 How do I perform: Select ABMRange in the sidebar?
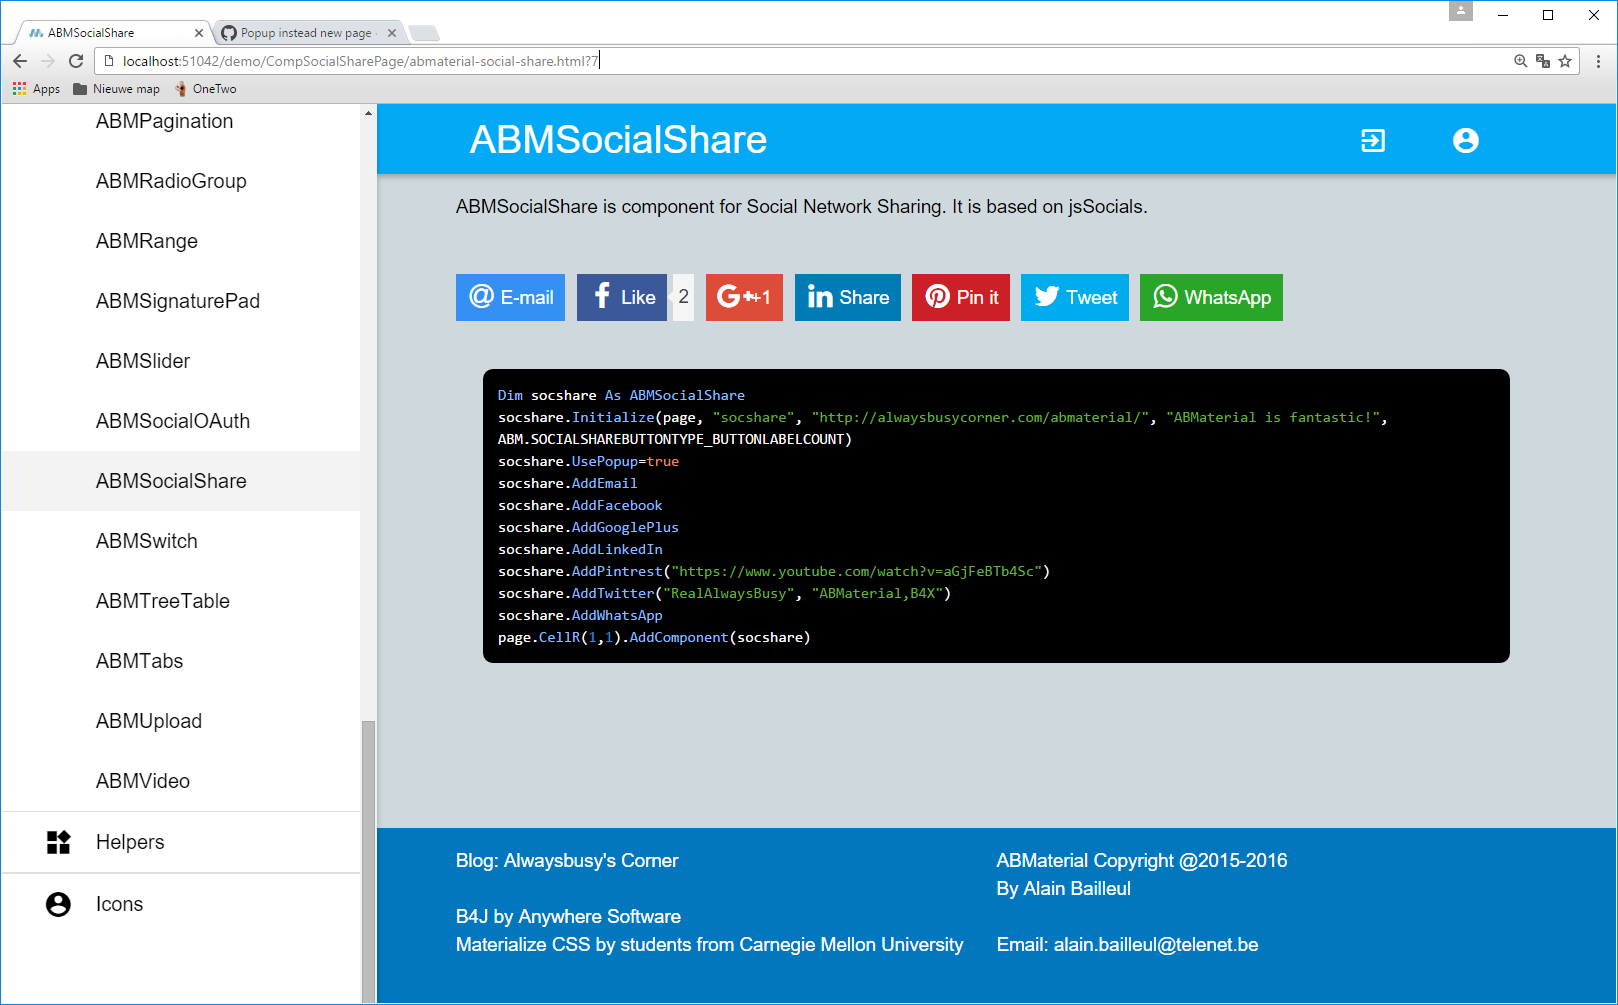click(181, 241)
